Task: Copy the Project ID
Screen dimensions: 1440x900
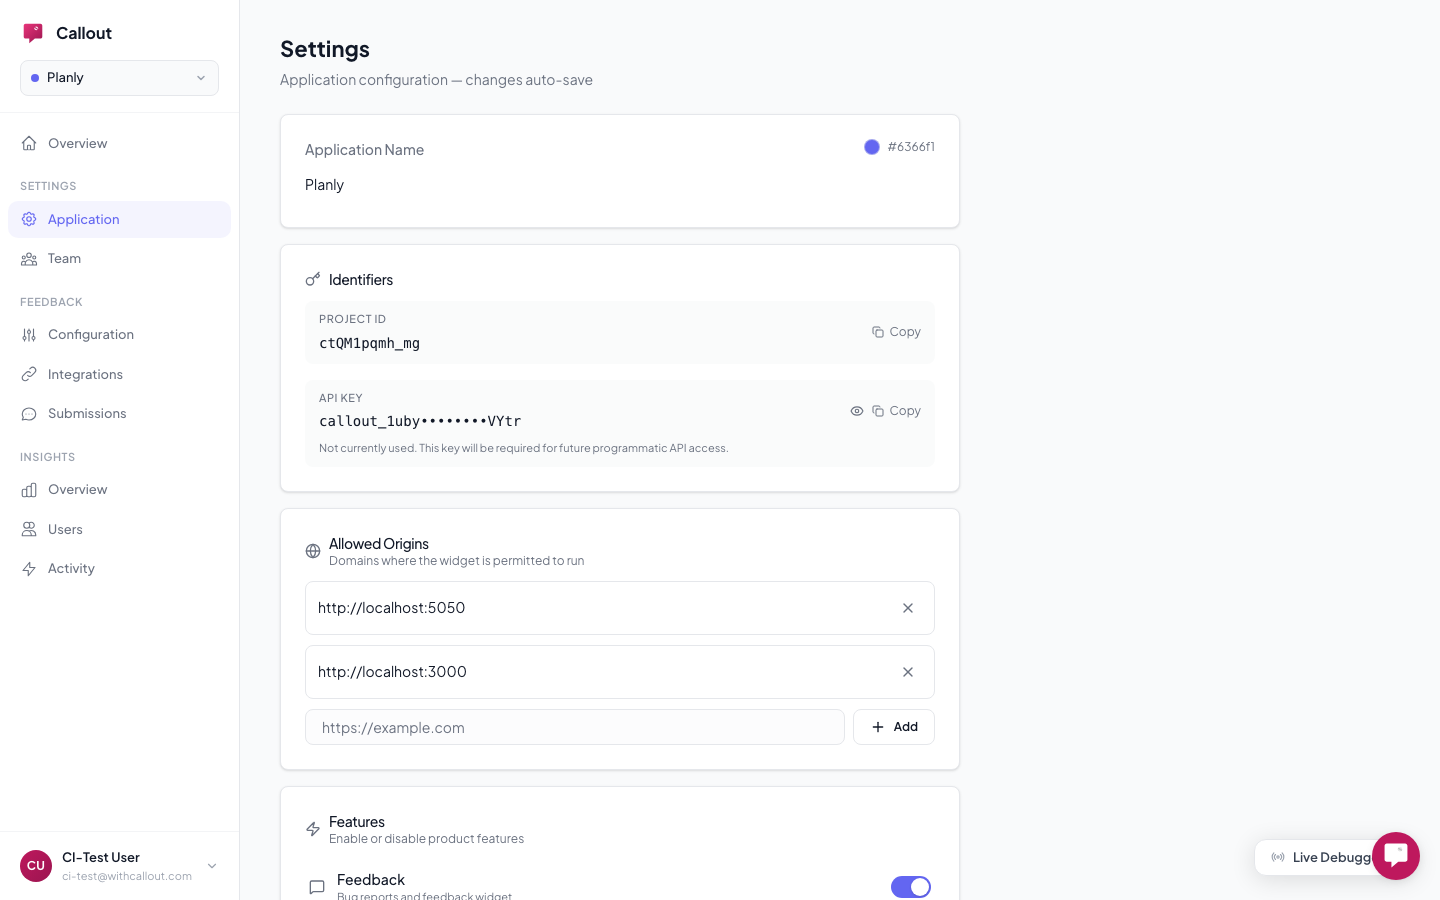Action: [896, 332]
